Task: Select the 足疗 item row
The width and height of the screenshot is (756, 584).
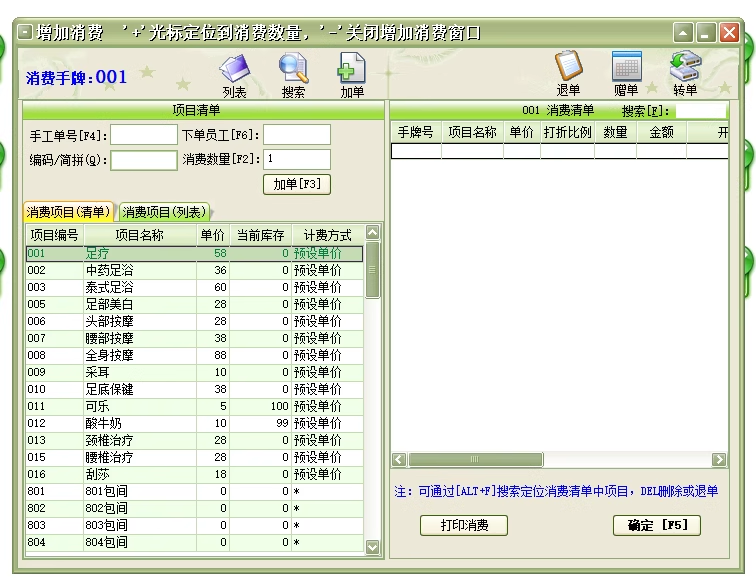Action: pos(194,254)
